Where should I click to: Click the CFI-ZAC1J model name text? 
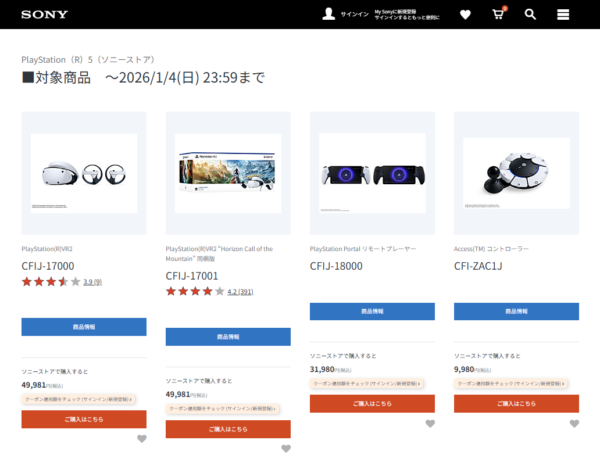click(478, 266)
